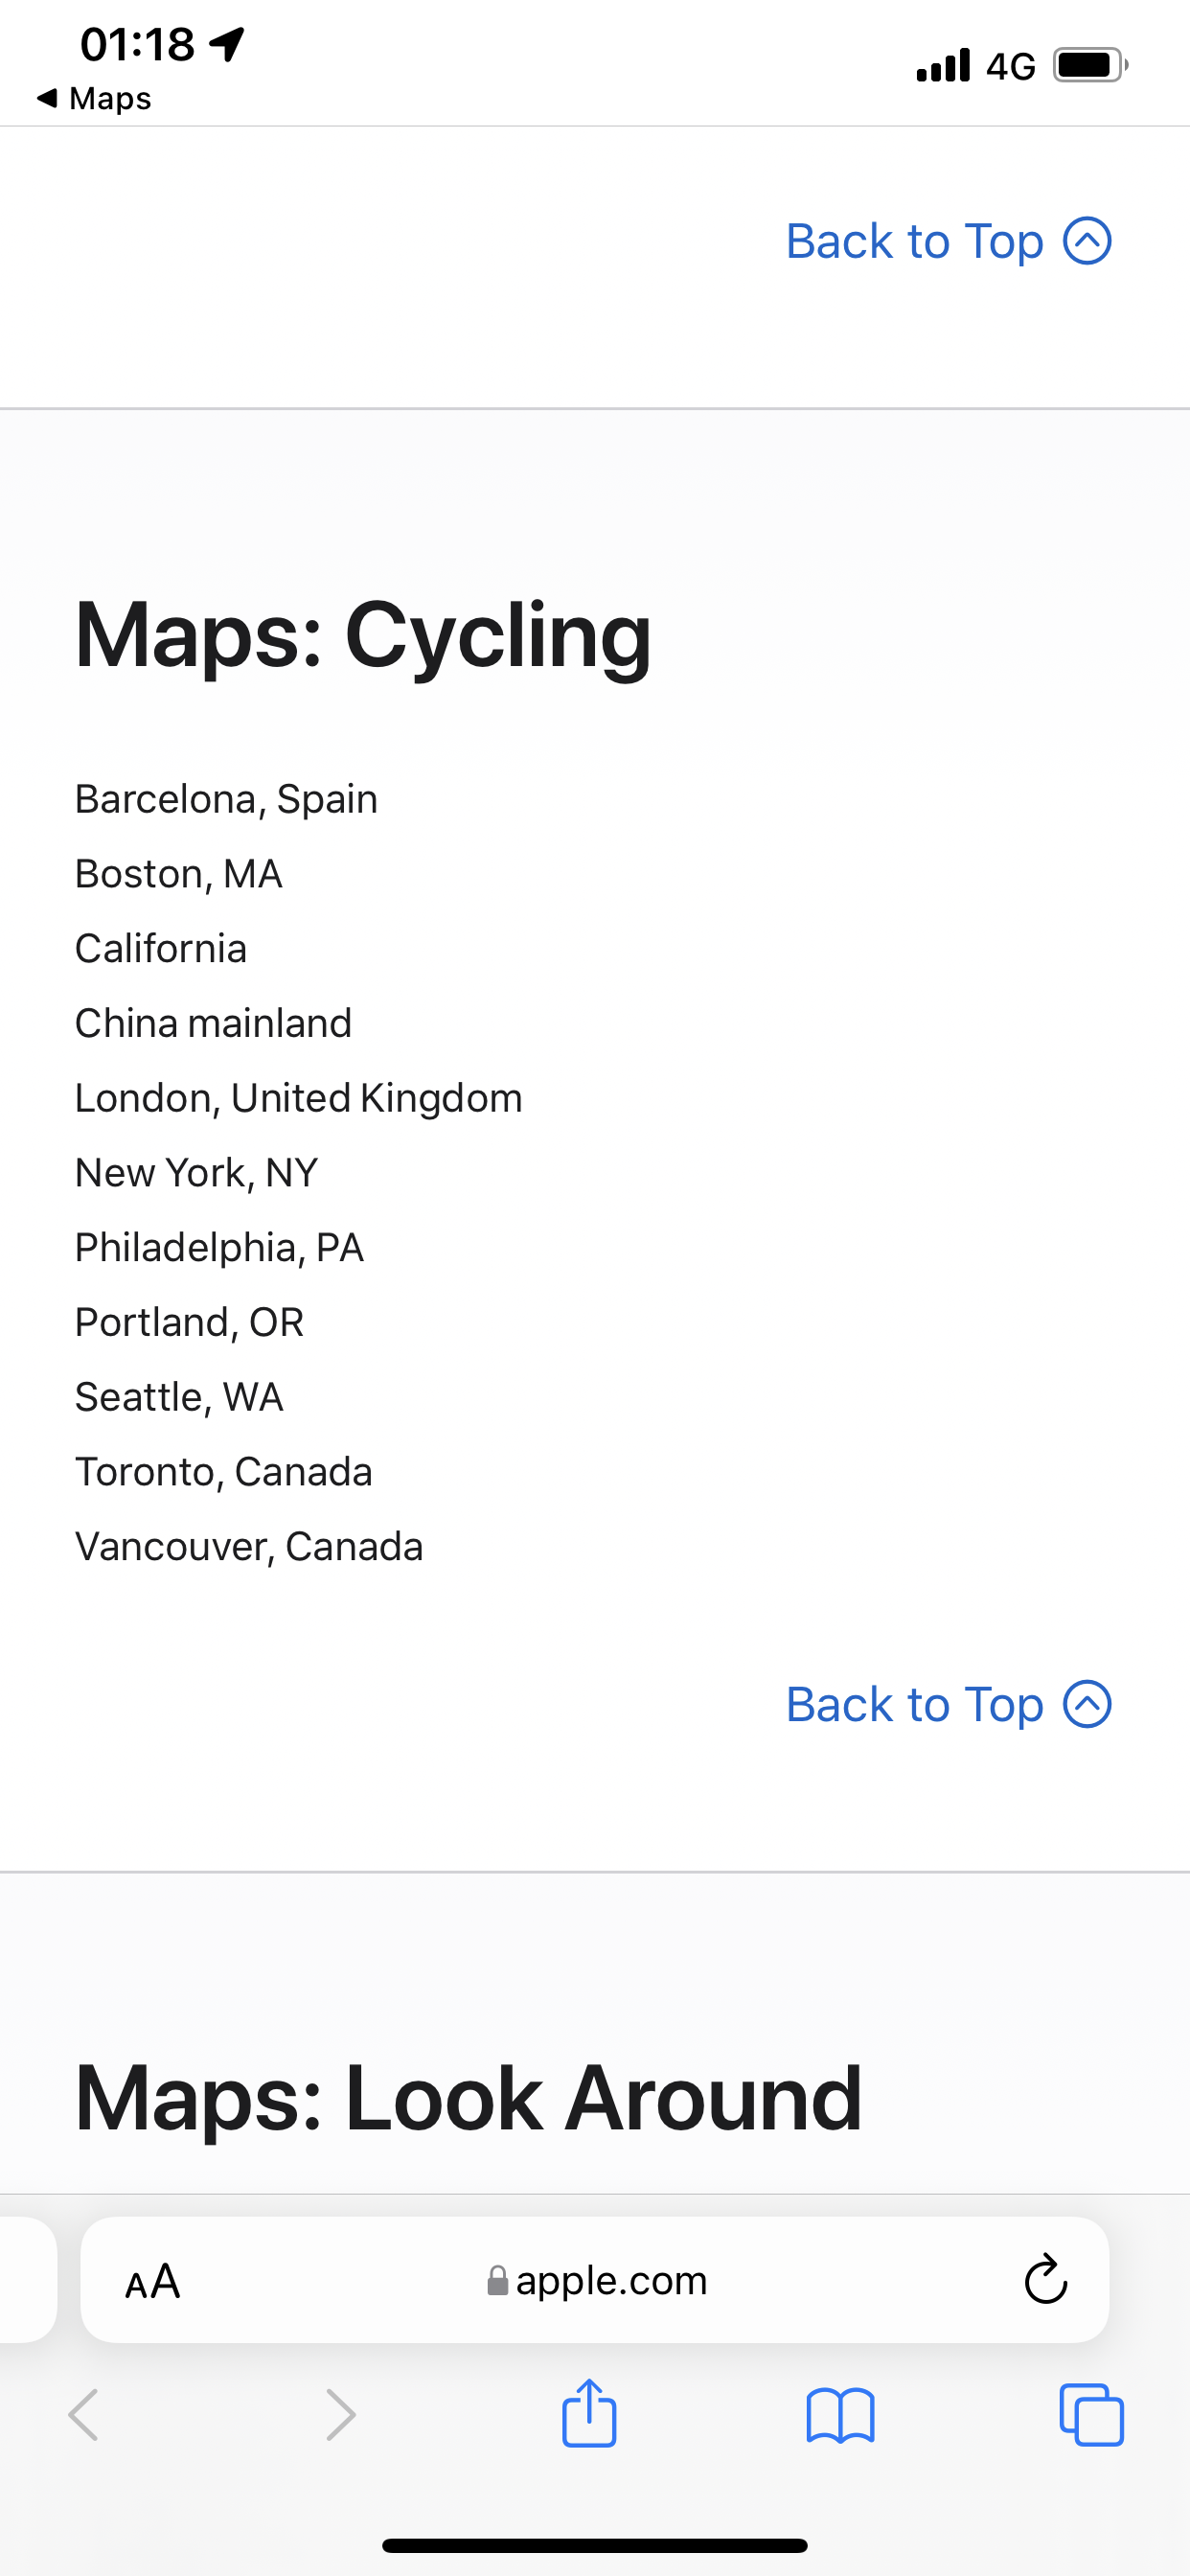Screen dimensions: 1190x2576
Task: Go back with the left chevron
Action: pyautogui.click(x=84, y=2415)
